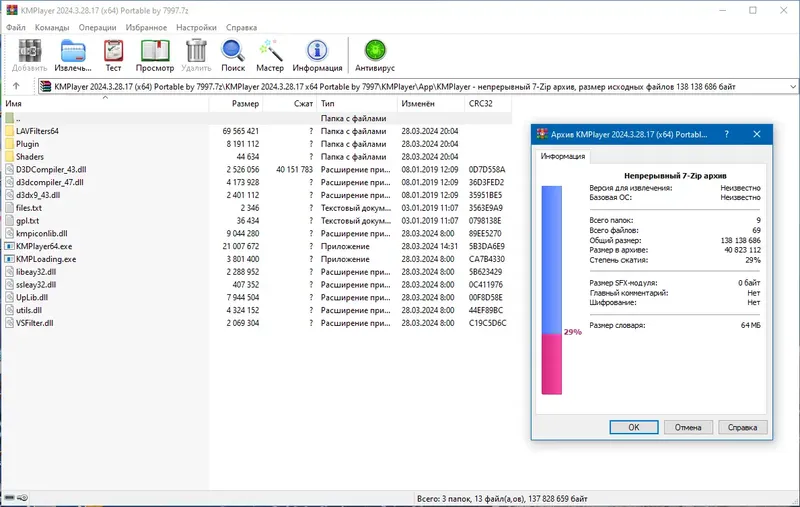The height and width of the screenshot is (507, 800).
Task: Select the Информация tab in dialog
Action: 563,156
